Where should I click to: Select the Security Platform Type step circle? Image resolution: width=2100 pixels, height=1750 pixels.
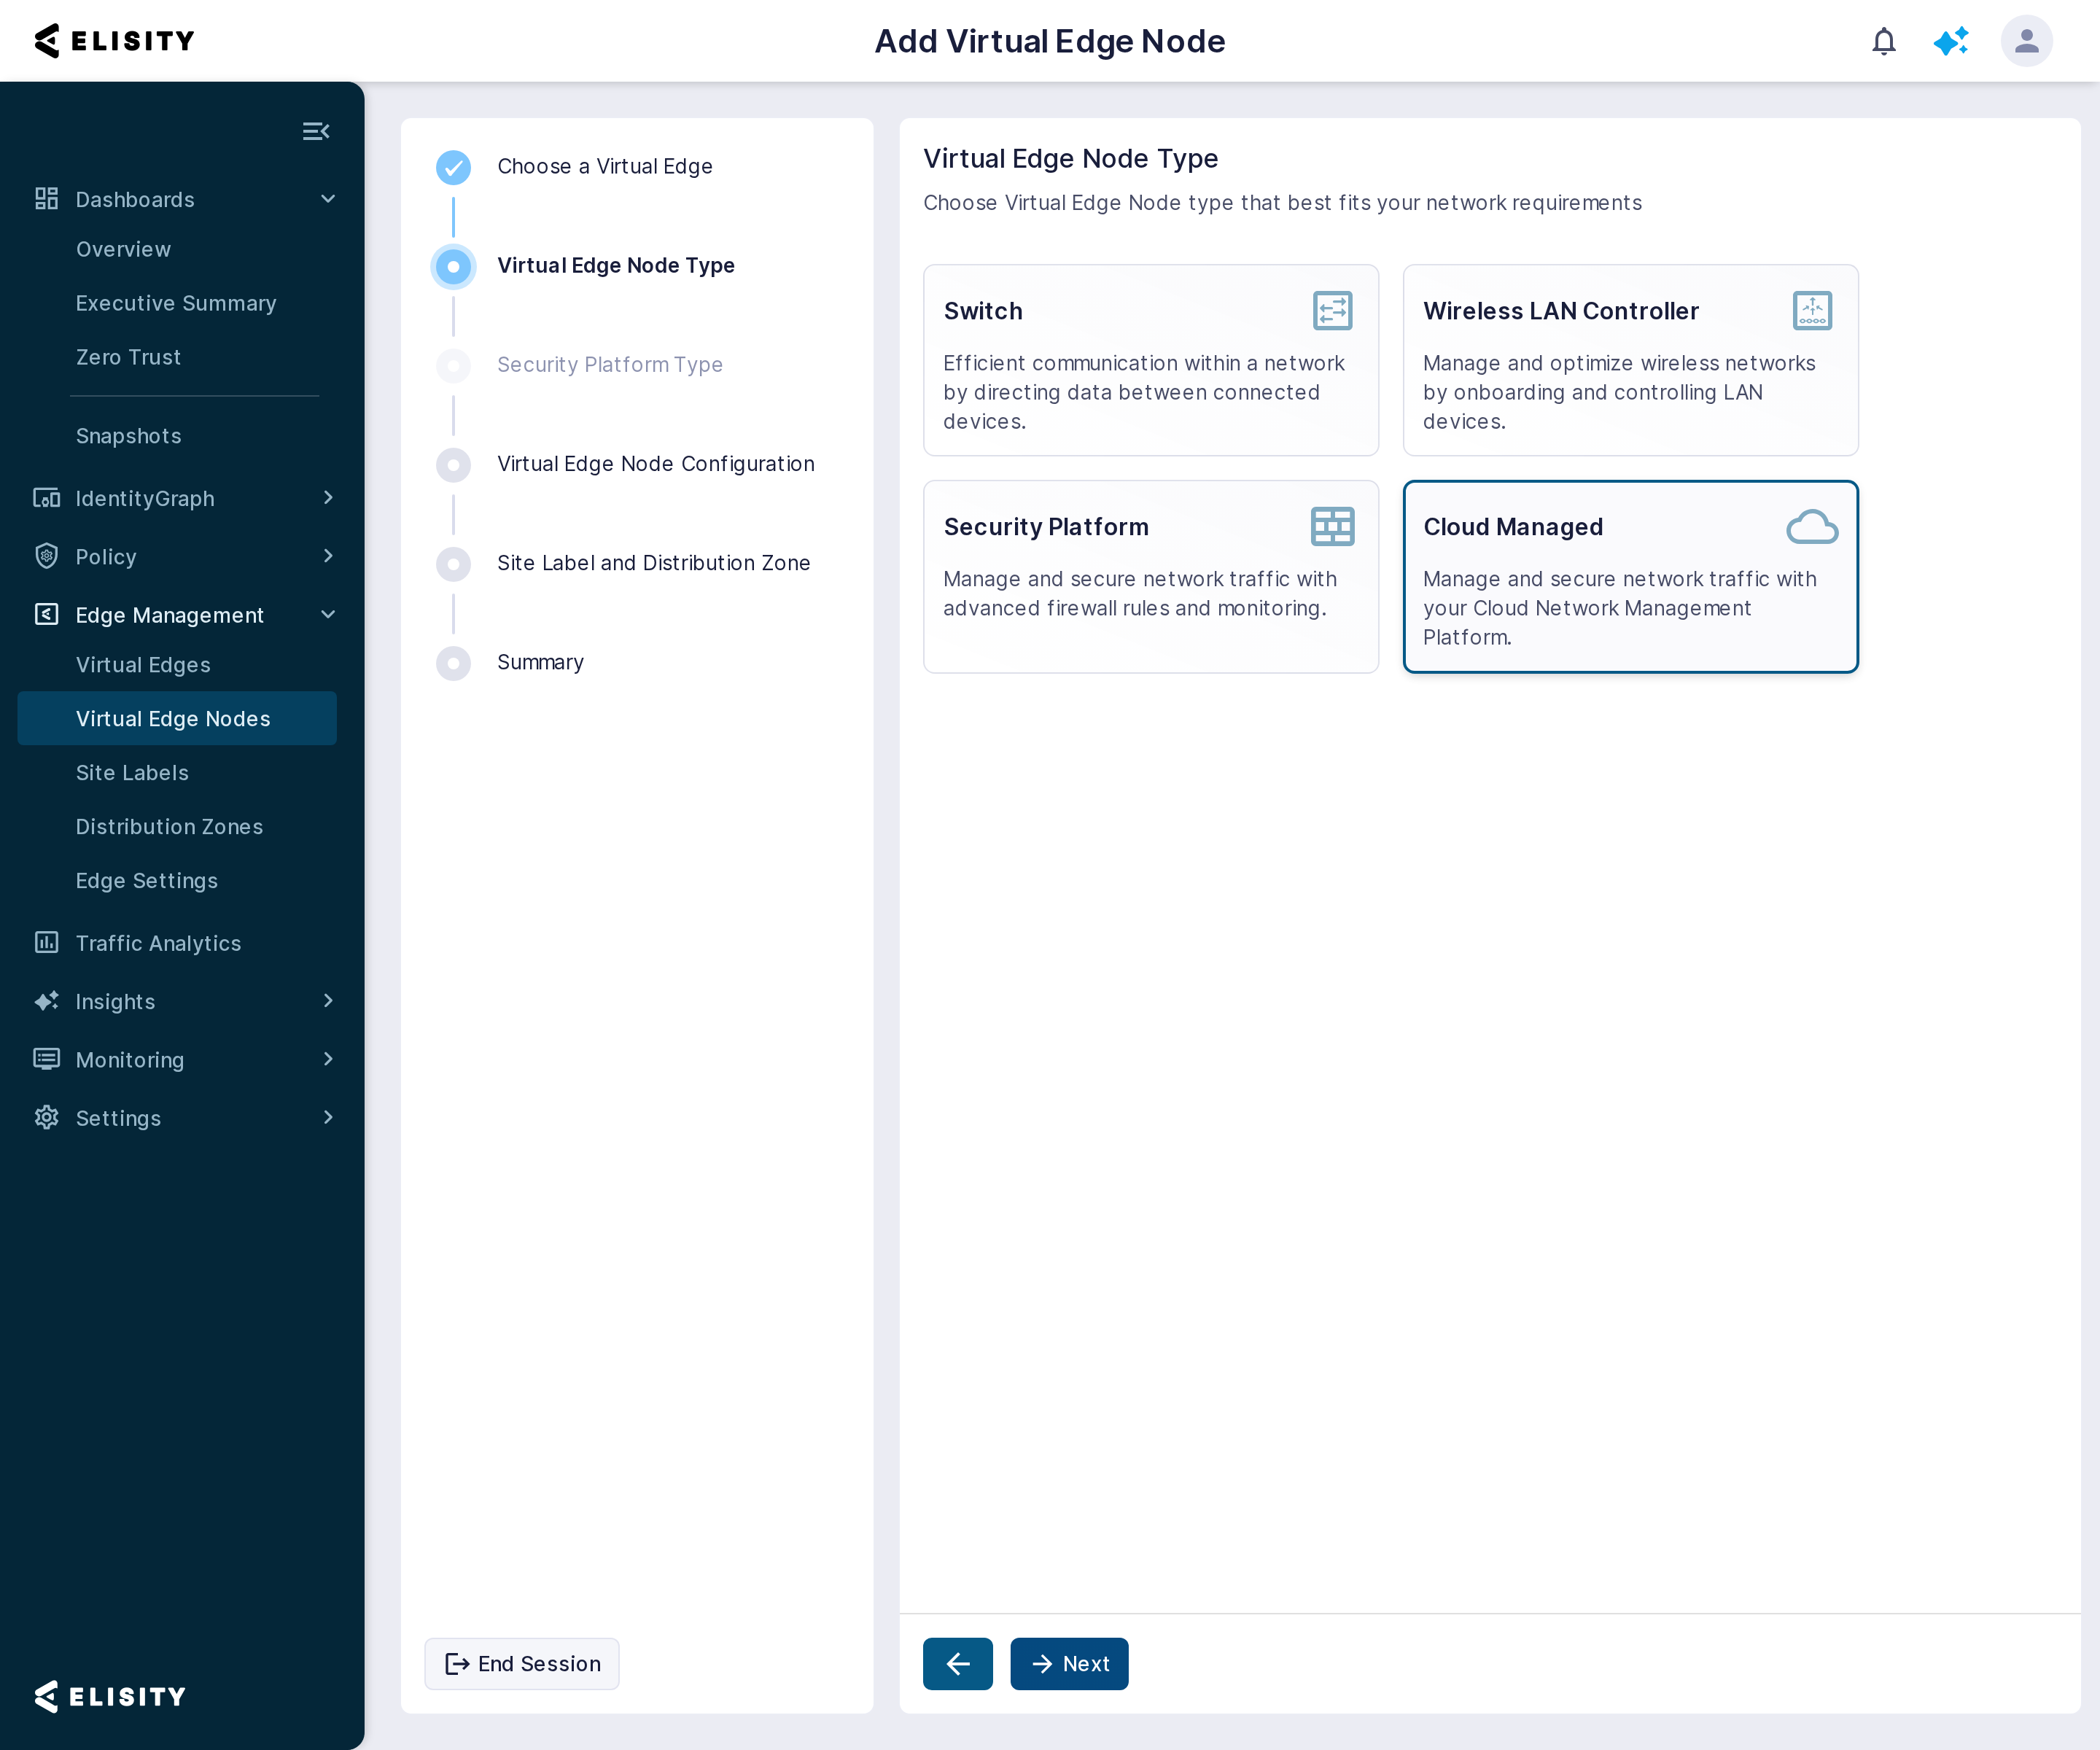[453, 365]
